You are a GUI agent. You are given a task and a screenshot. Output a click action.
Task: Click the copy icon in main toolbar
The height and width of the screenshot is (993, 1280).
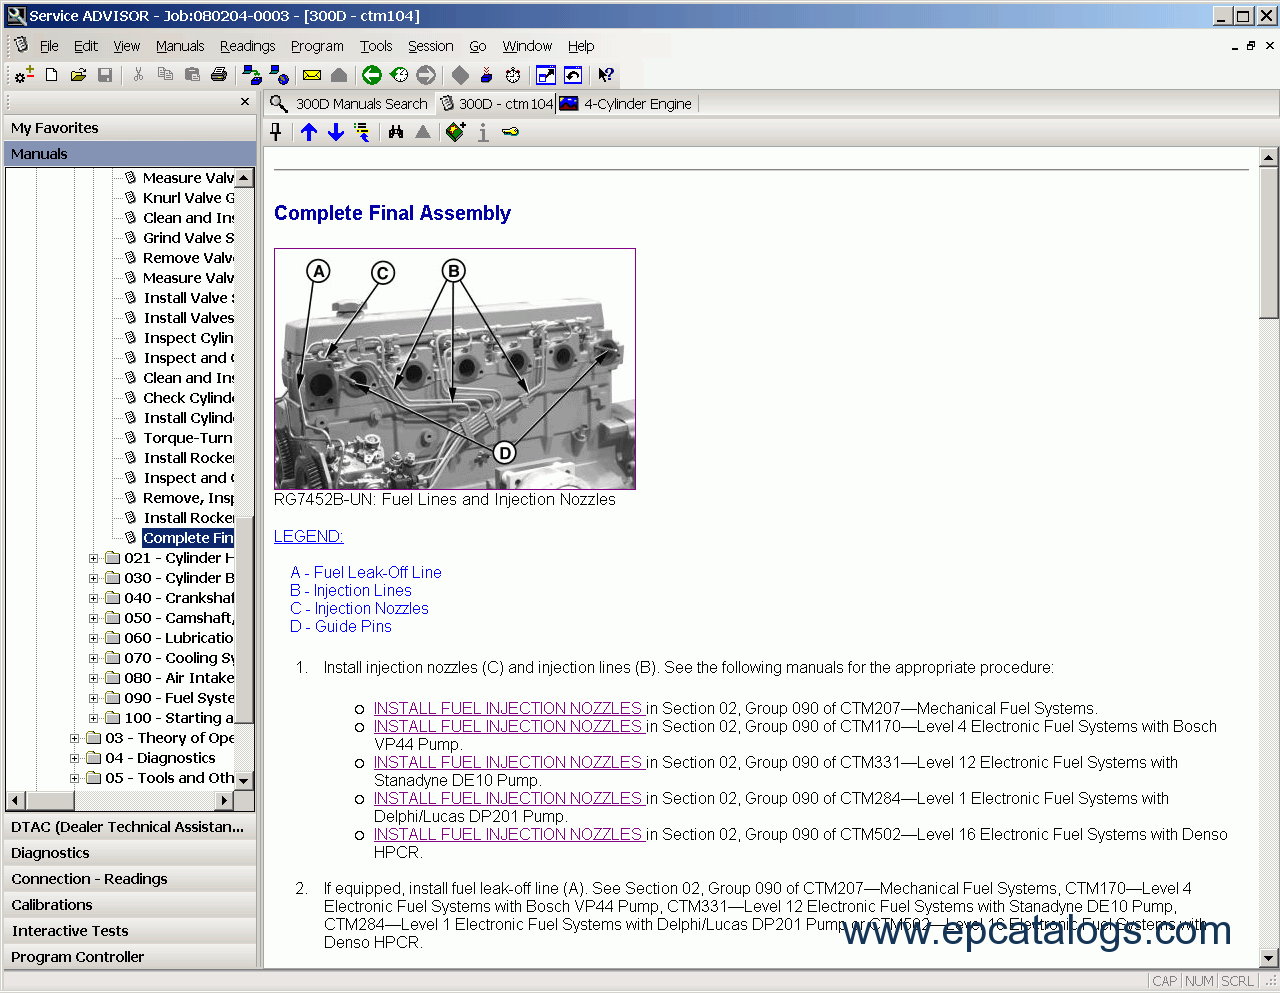coord(165,75)
